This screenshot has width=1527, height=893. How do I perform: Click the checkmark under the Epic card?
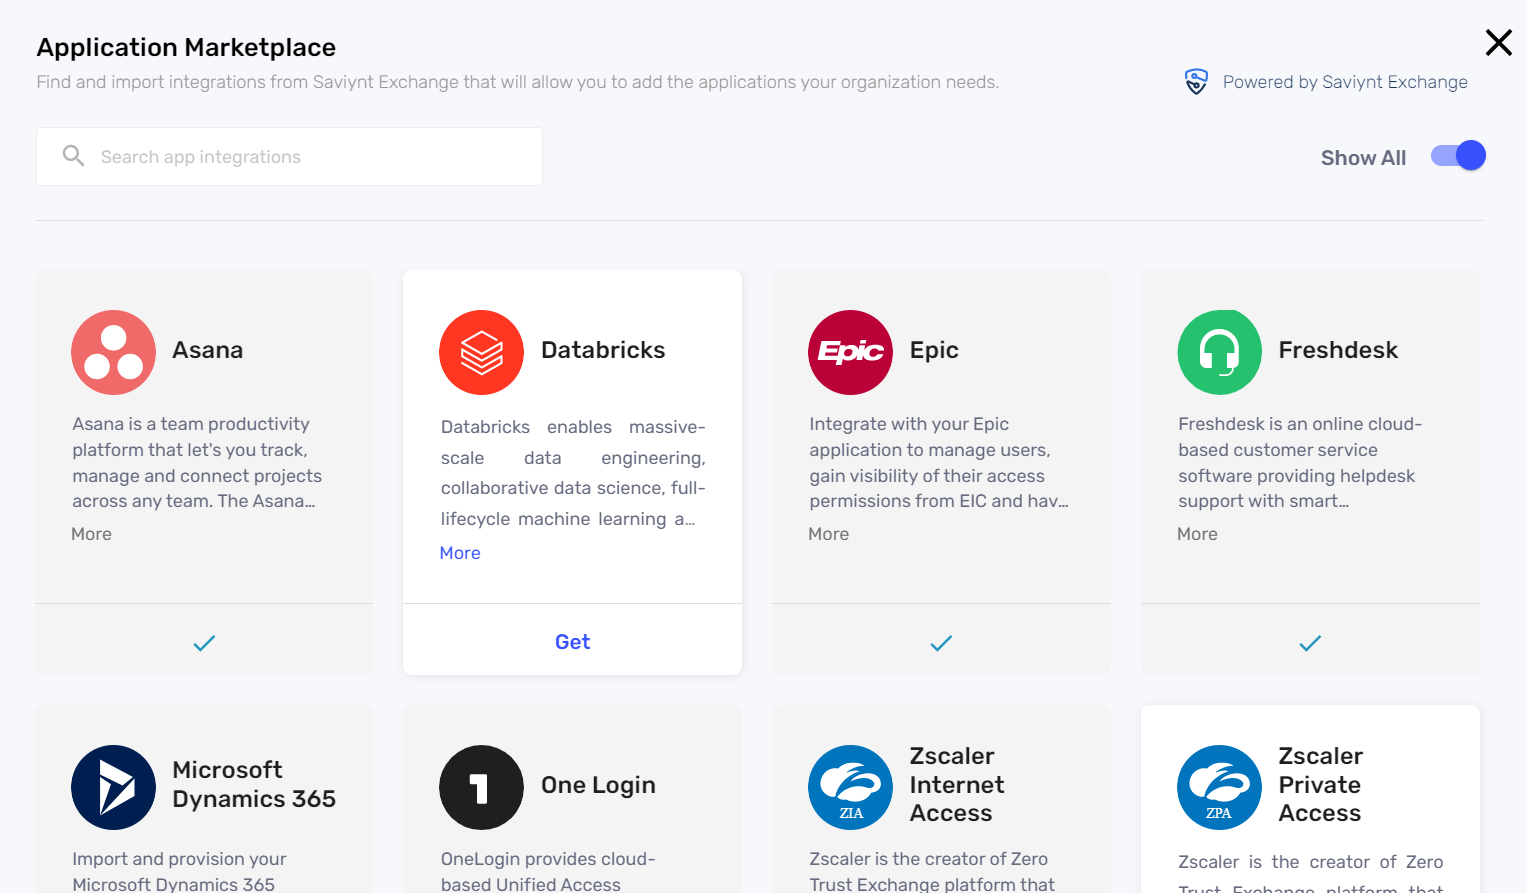point(940,643)
